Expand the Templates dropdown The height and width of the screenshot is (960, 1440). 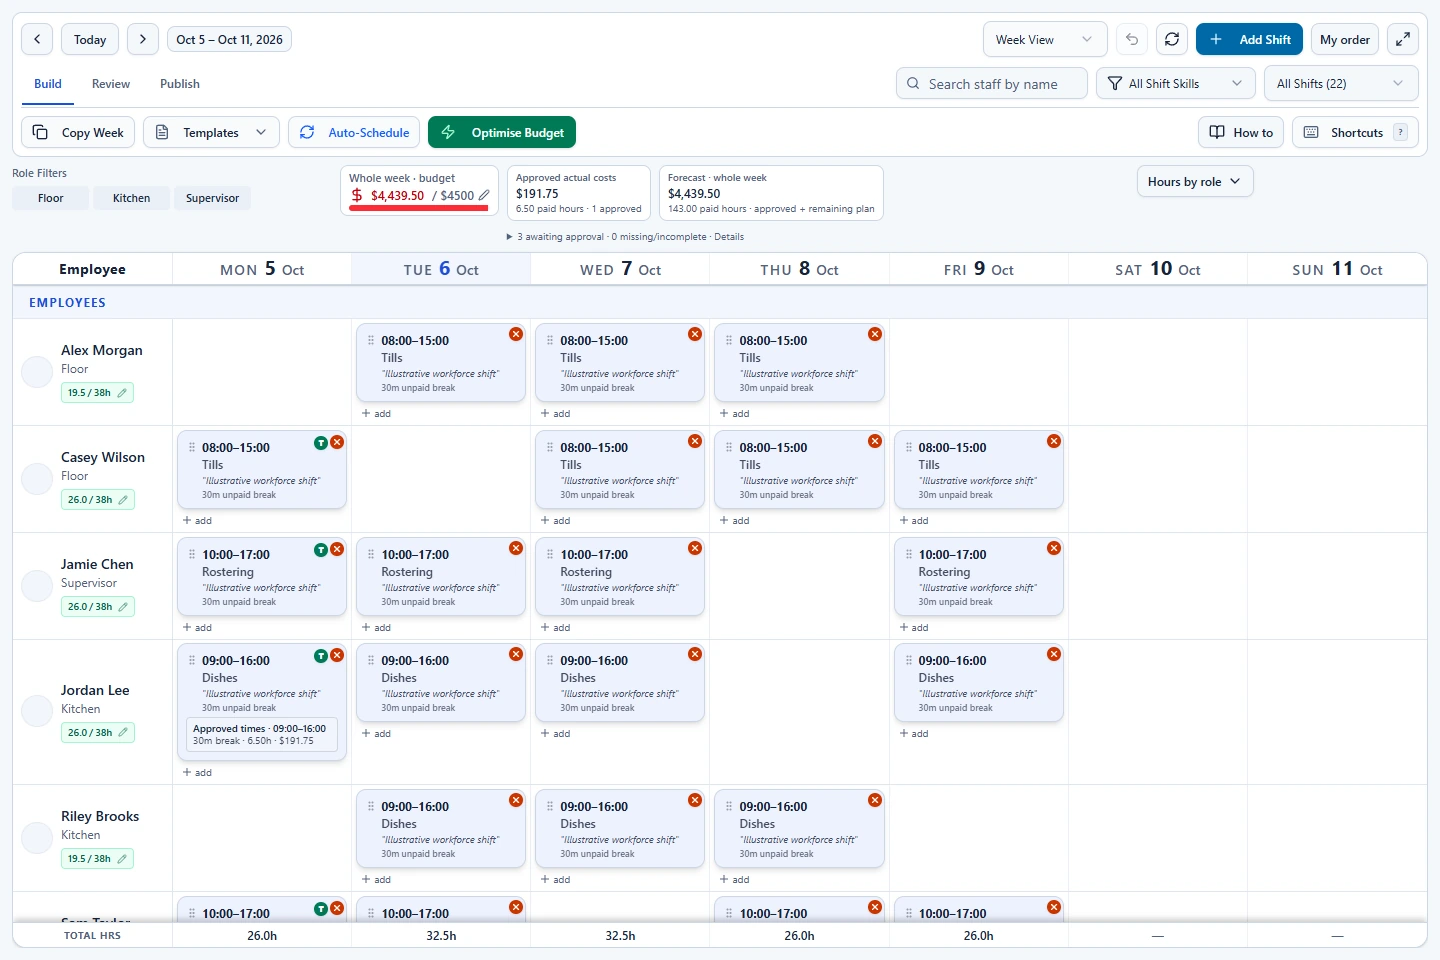point(211,133)
